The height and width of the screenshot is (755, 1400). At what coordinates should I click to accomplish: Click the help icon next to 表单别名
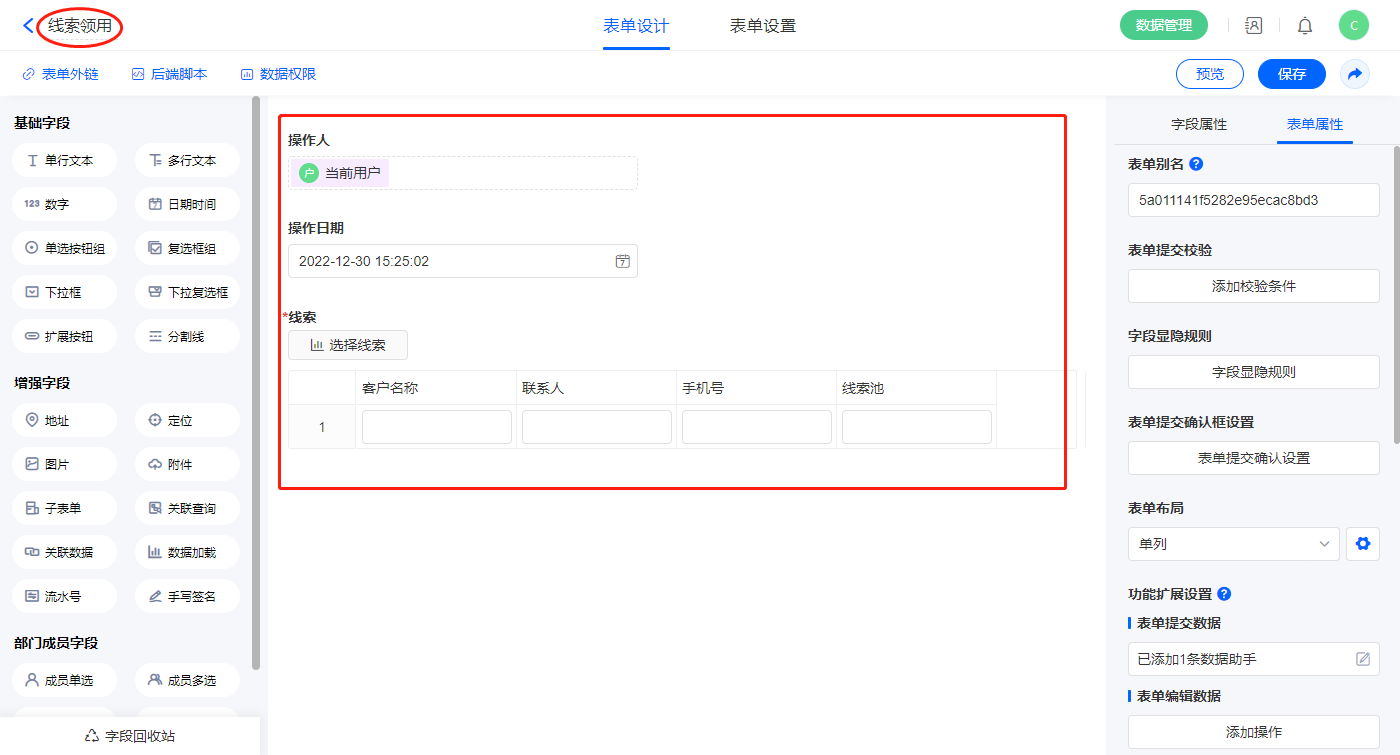tap(1196, 164)
